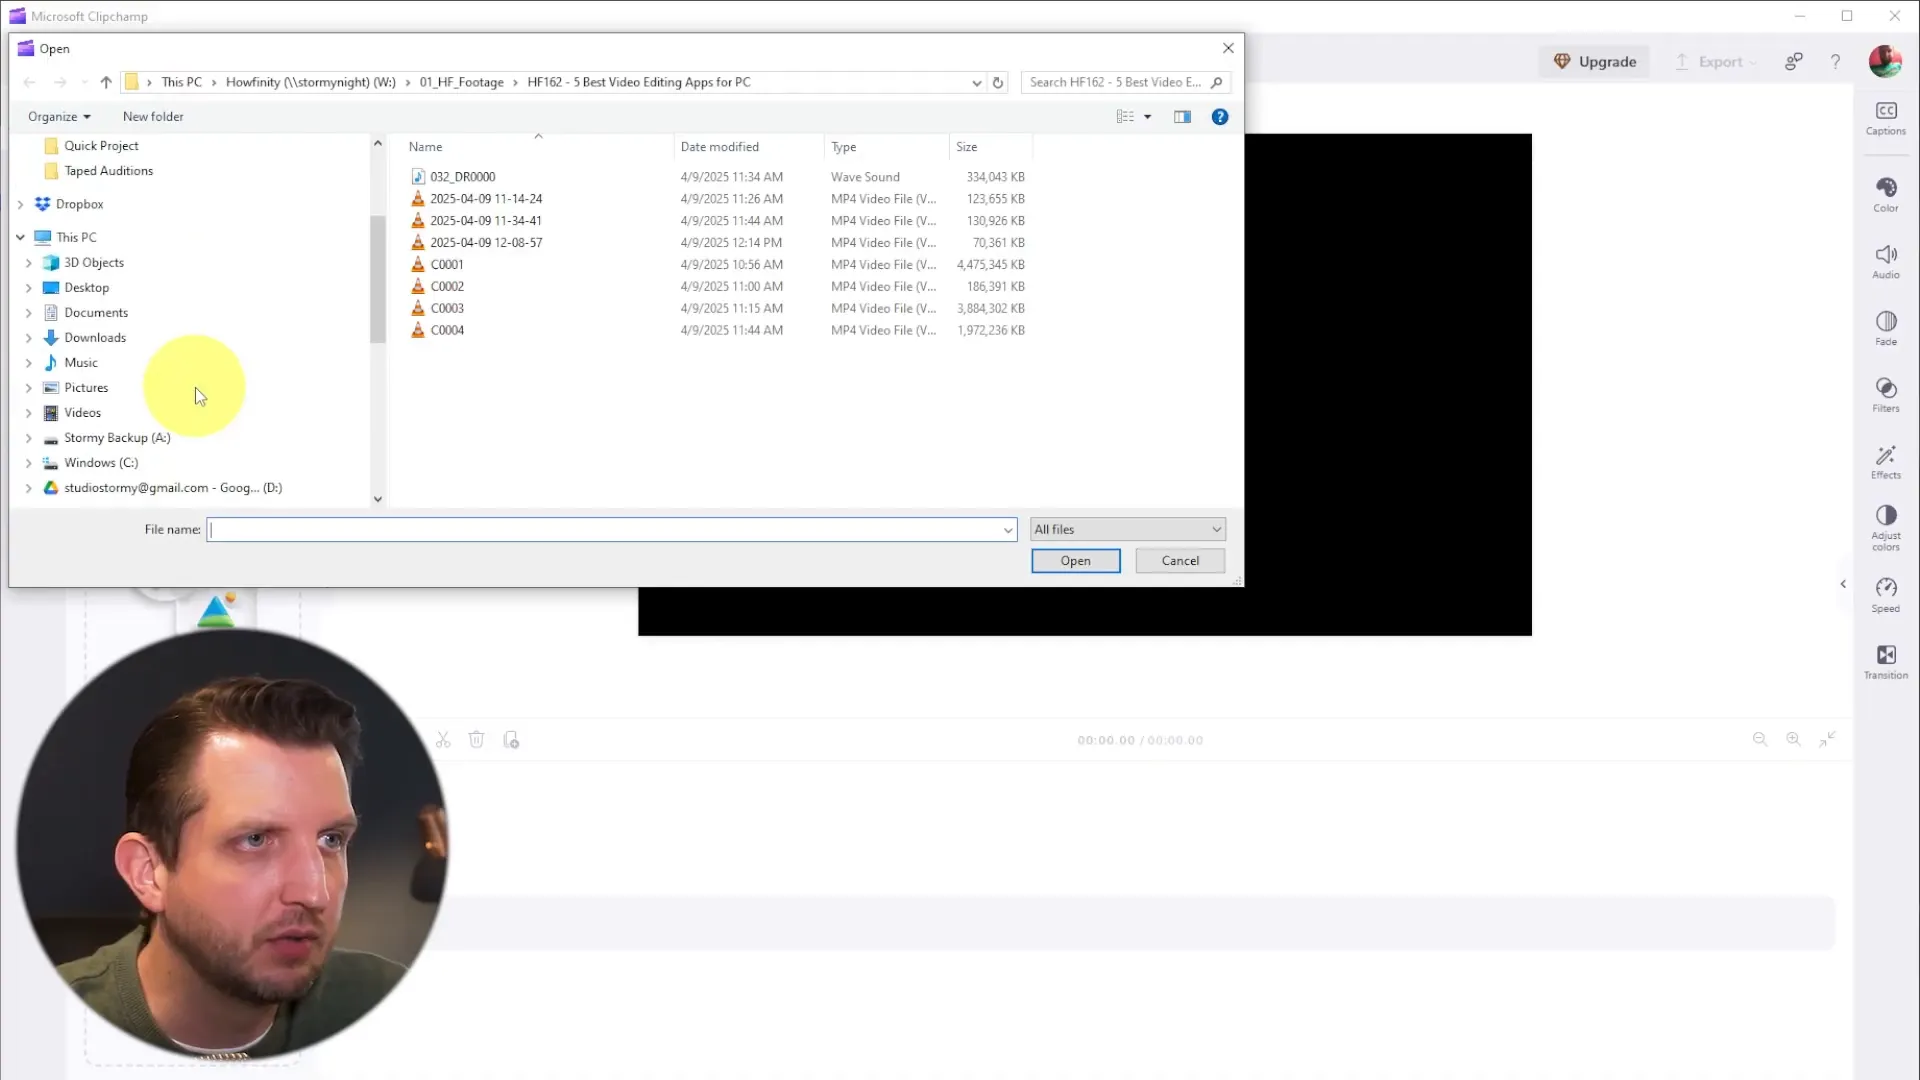This screenshot has width=1920, height=1080.
Task: Open the Effects panel in Clipchamp sidebar
Action: click(1885, 462)
